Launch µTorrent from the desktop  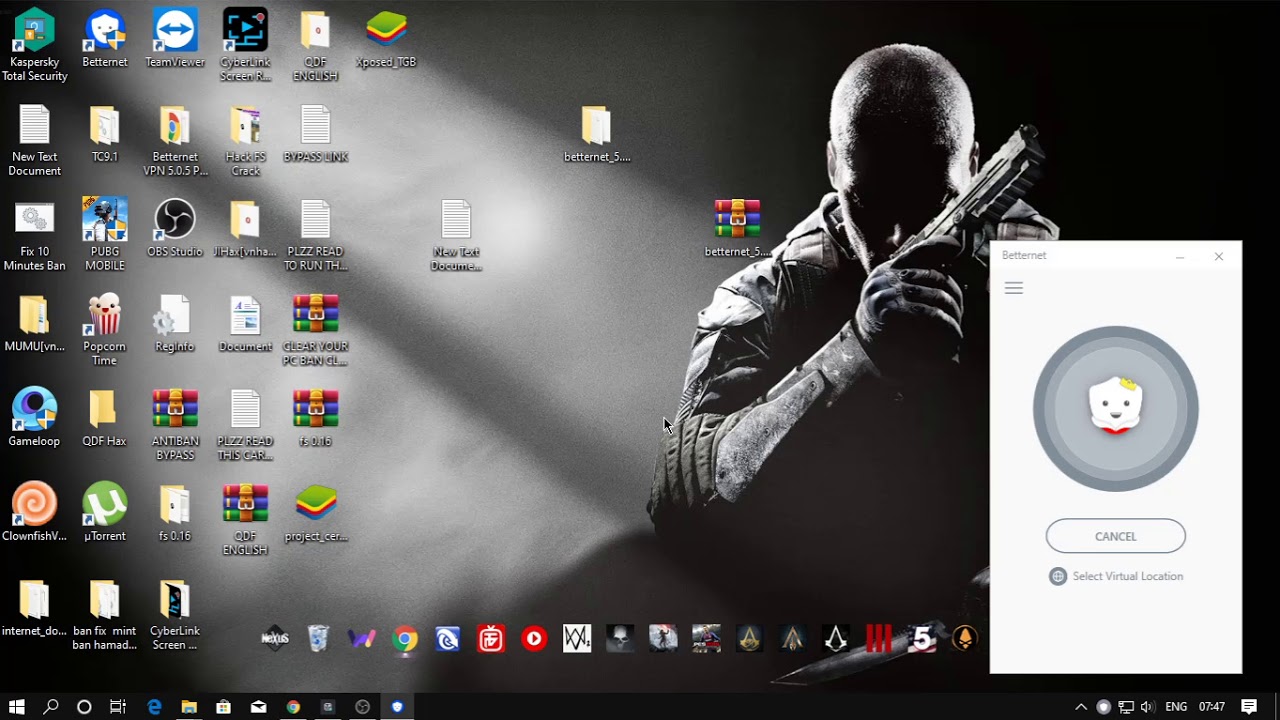[105, 513]
